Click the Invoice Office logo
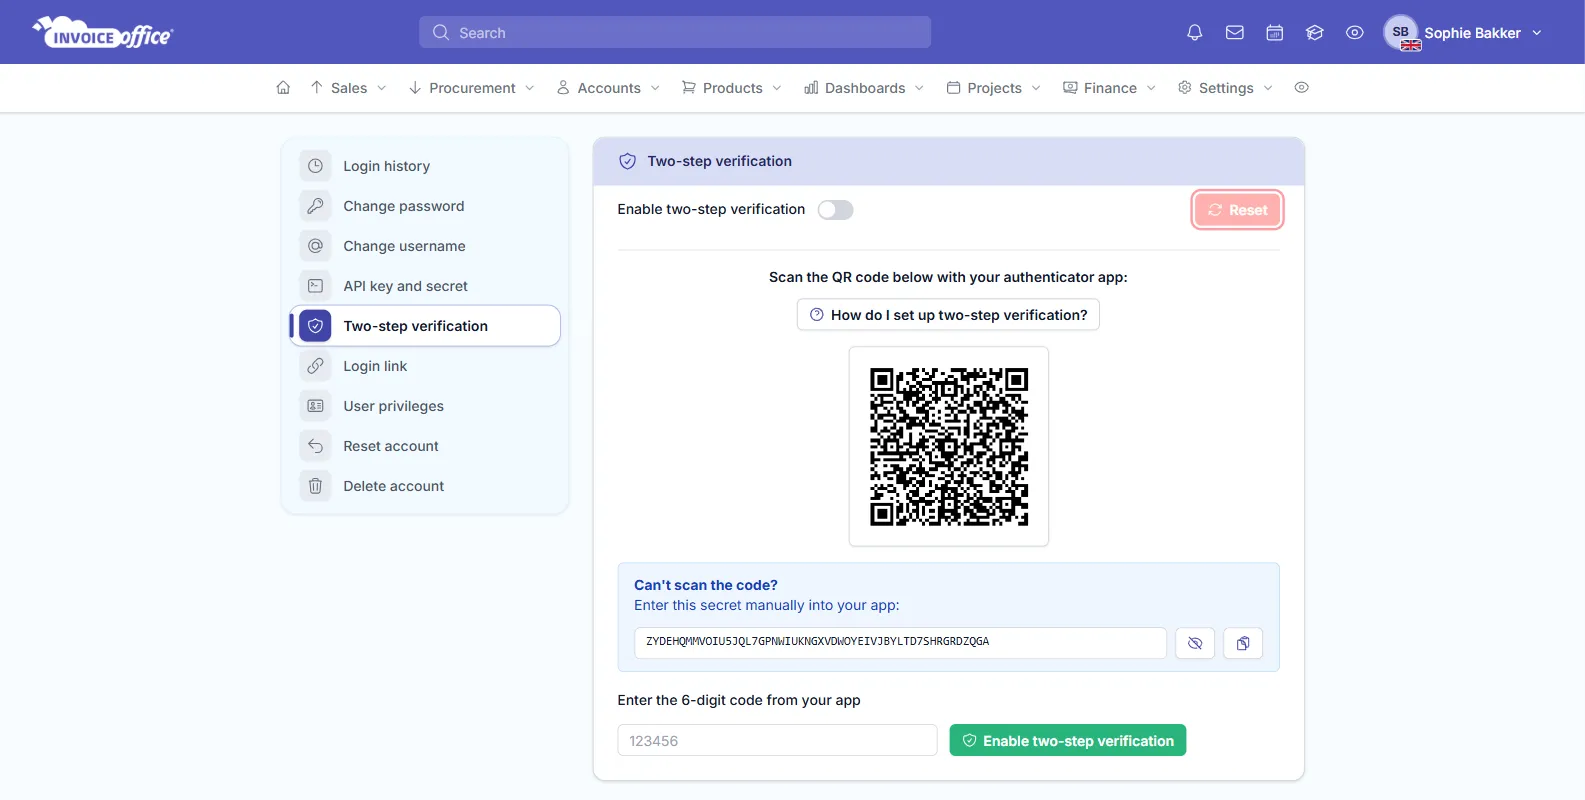 [x=103, y=33]
